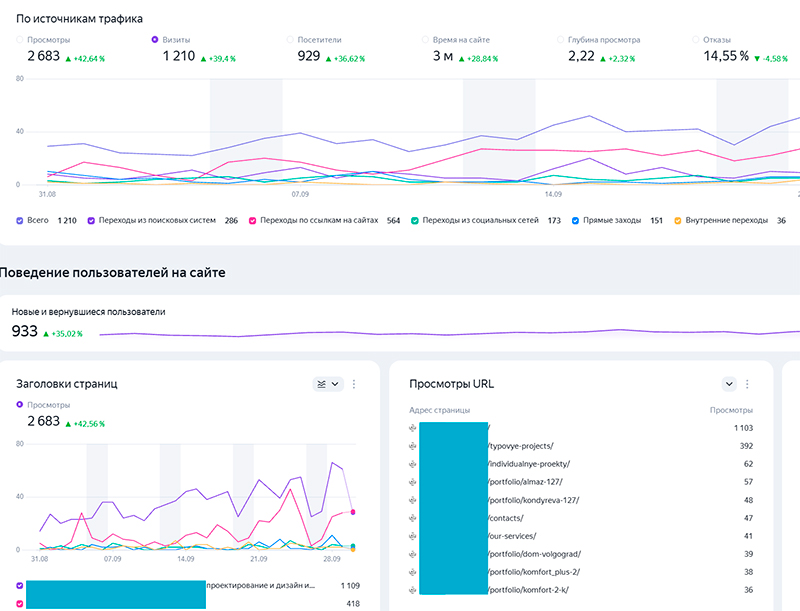Open three-dot menu of Заголовки страниц widget
Screen dimensions: 800x611
click(x=354, y=384)
